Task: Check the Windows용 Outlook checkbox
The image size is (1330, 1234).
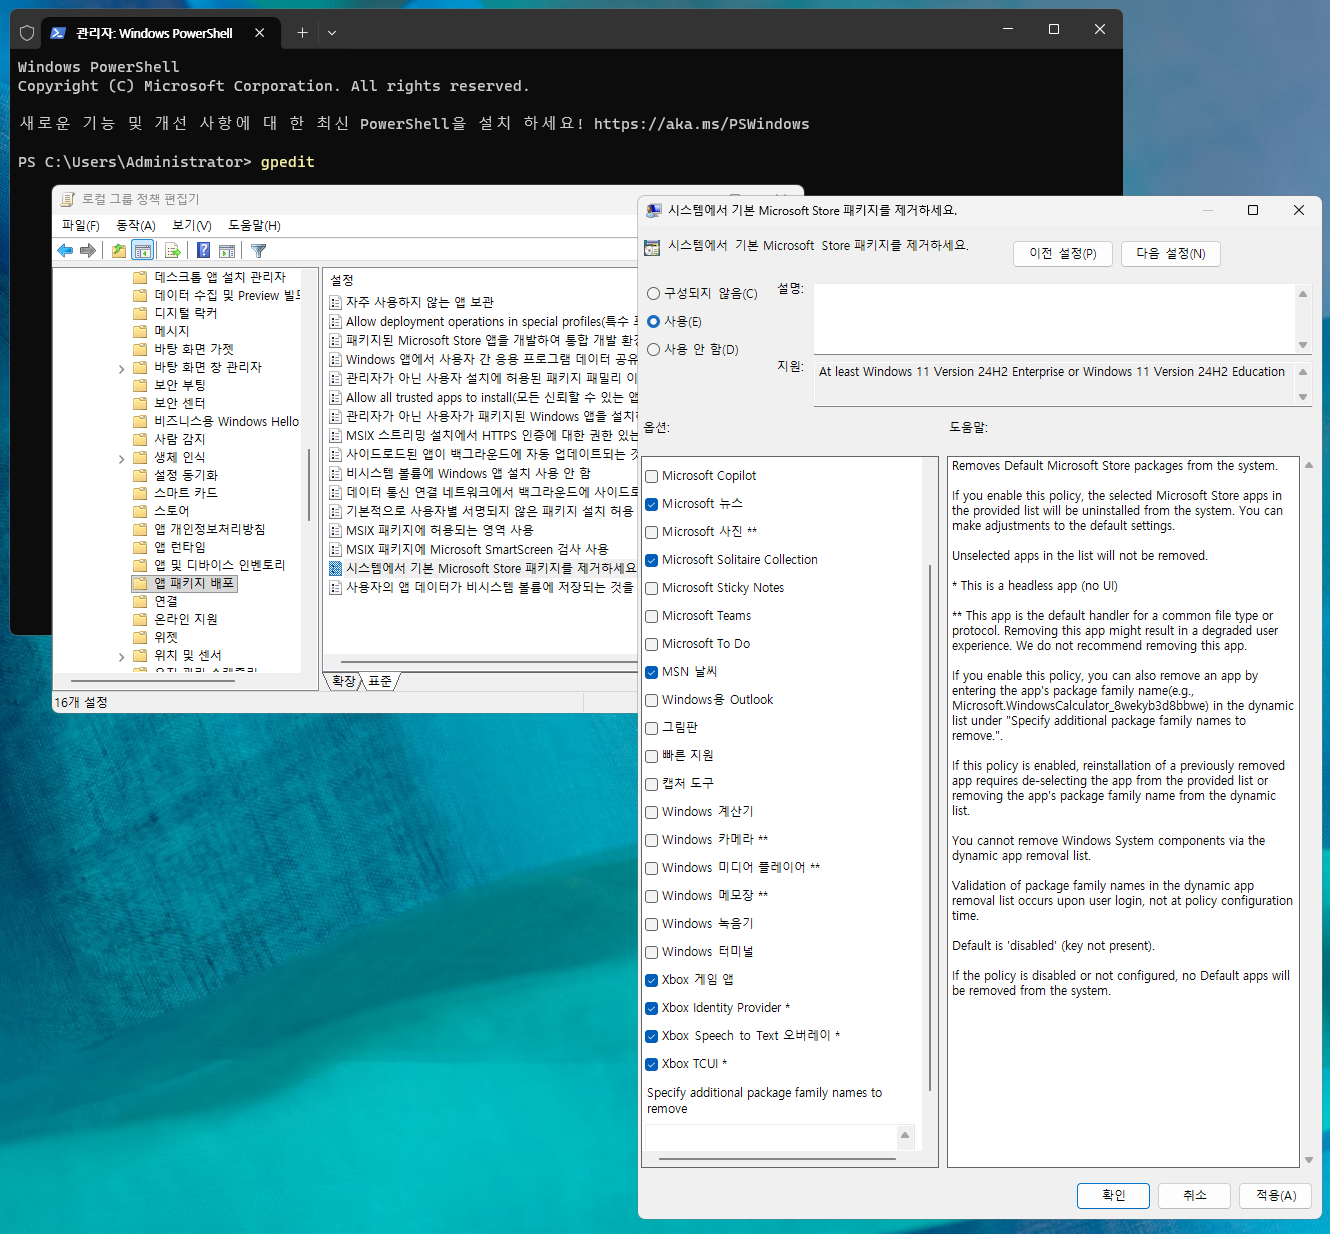Action: click(652, 701)
